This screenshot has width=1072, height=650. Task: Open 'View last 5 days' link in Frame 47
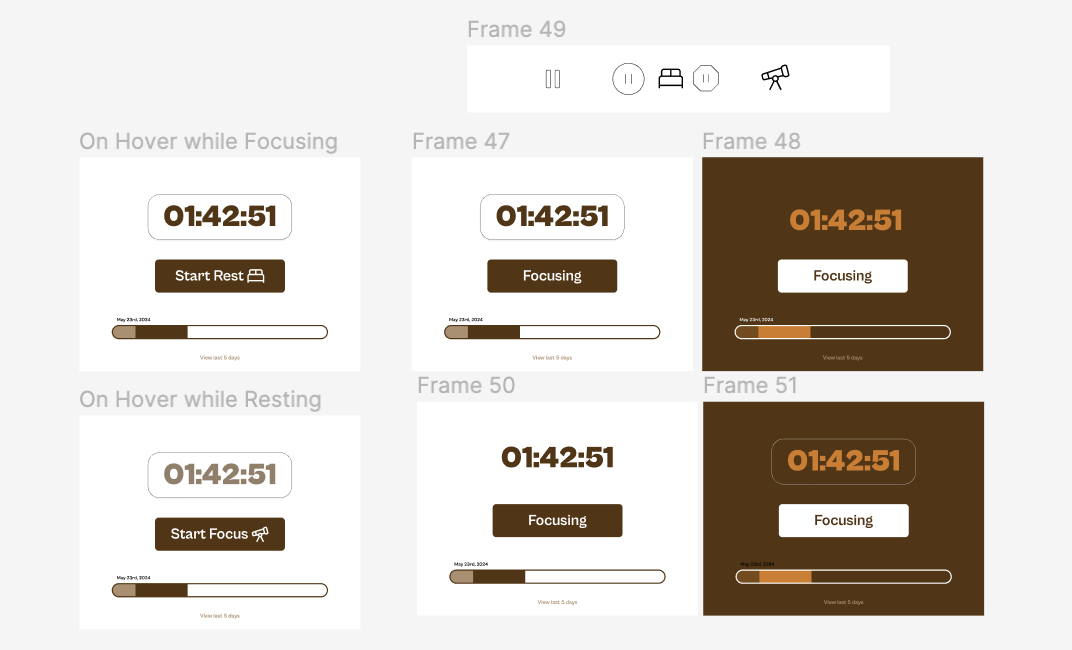click(x=552, y=357)
